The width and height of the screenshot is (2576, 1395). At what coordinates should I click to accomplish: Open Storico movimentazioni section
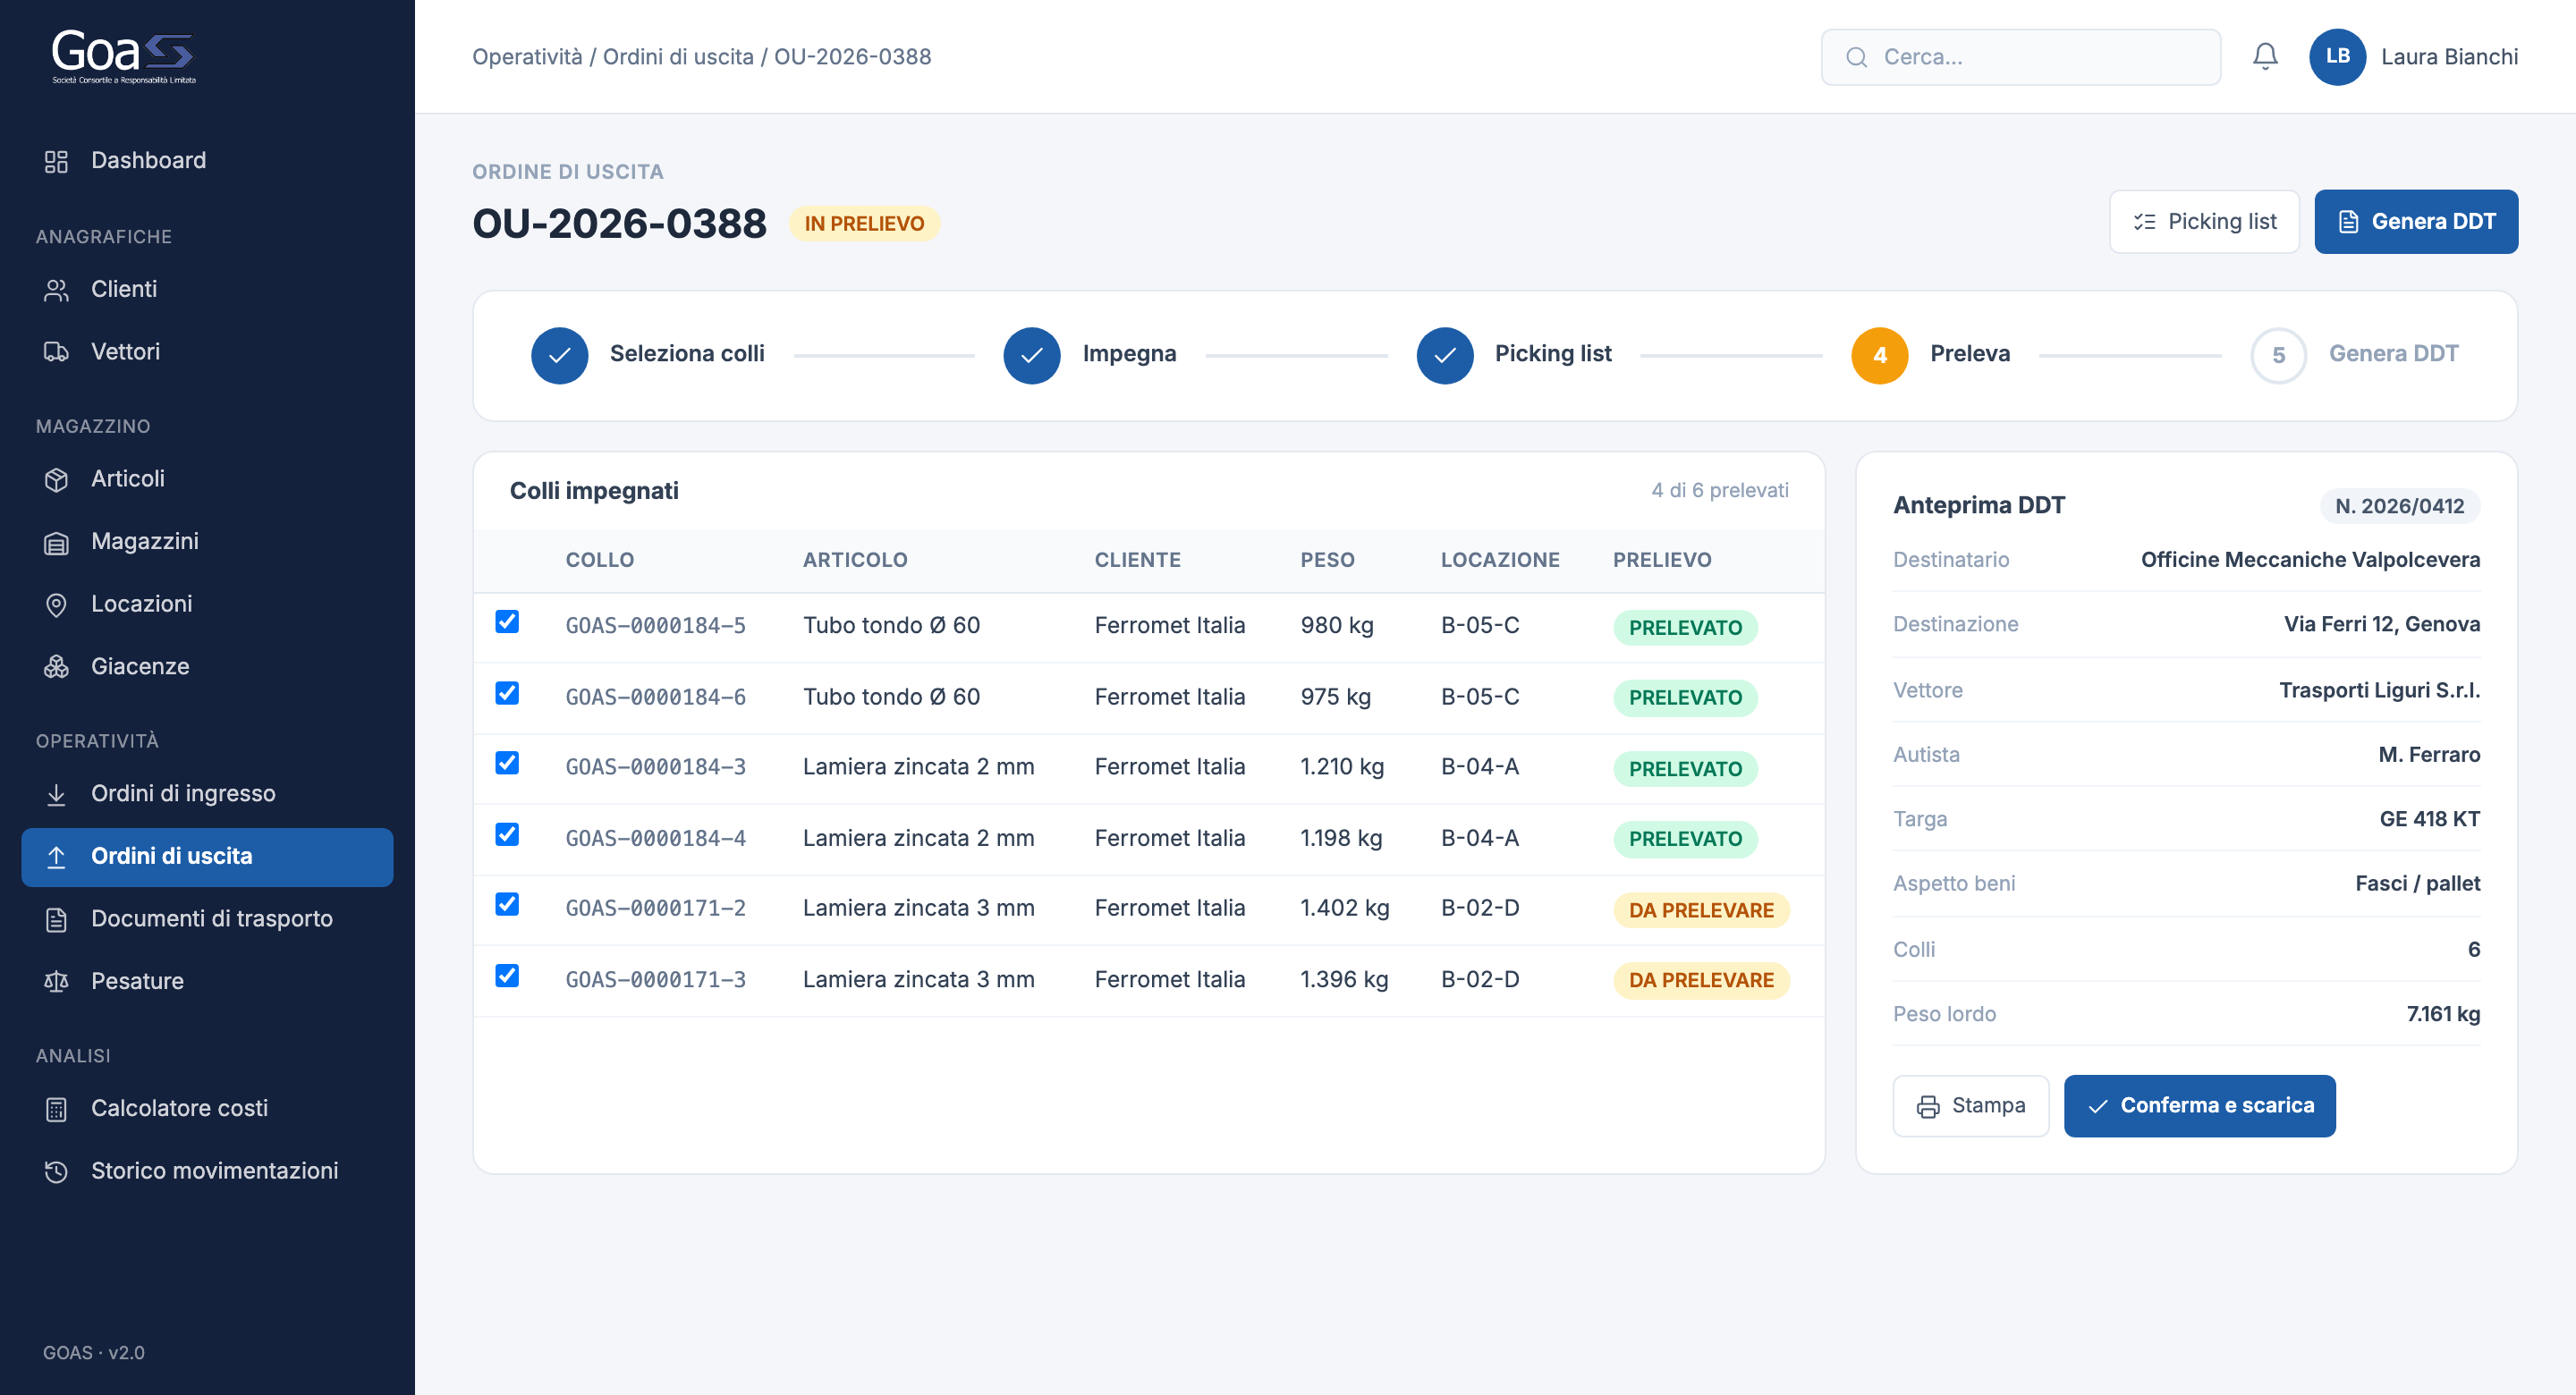coord(207,1171)
